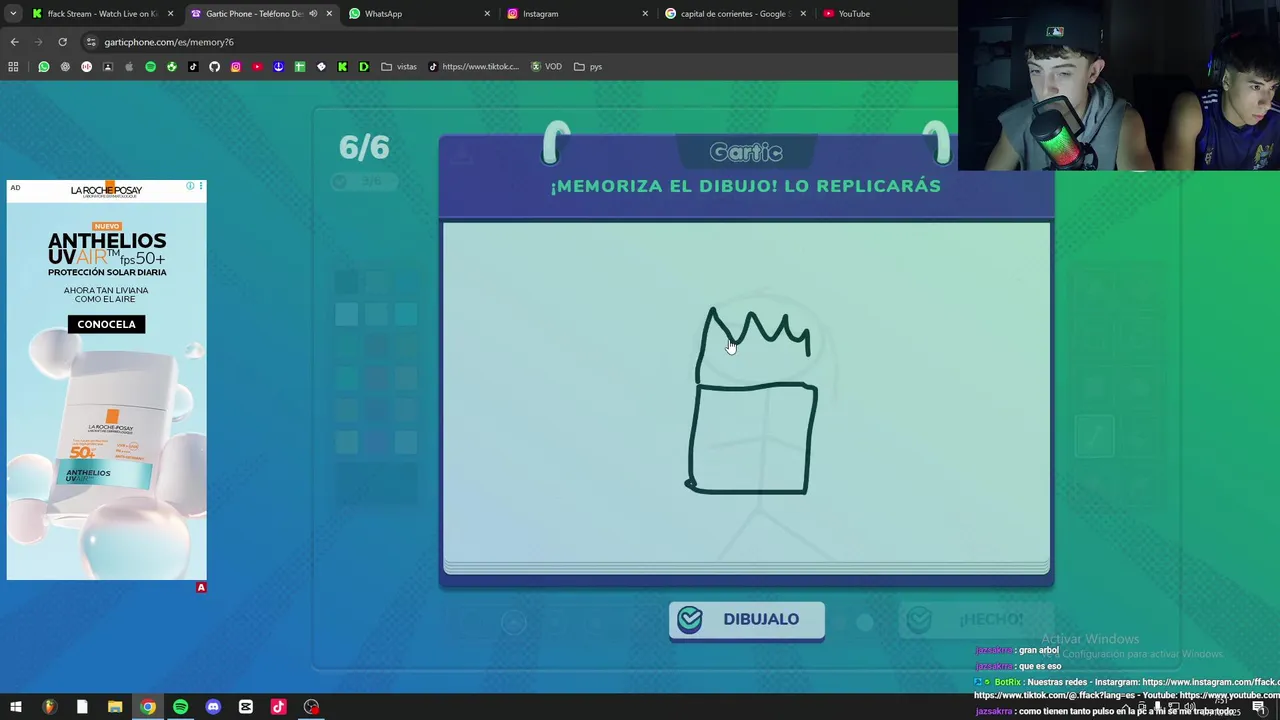Open OBS Studio from the taskbar
1280x720 pixels.
pos(312,707)
